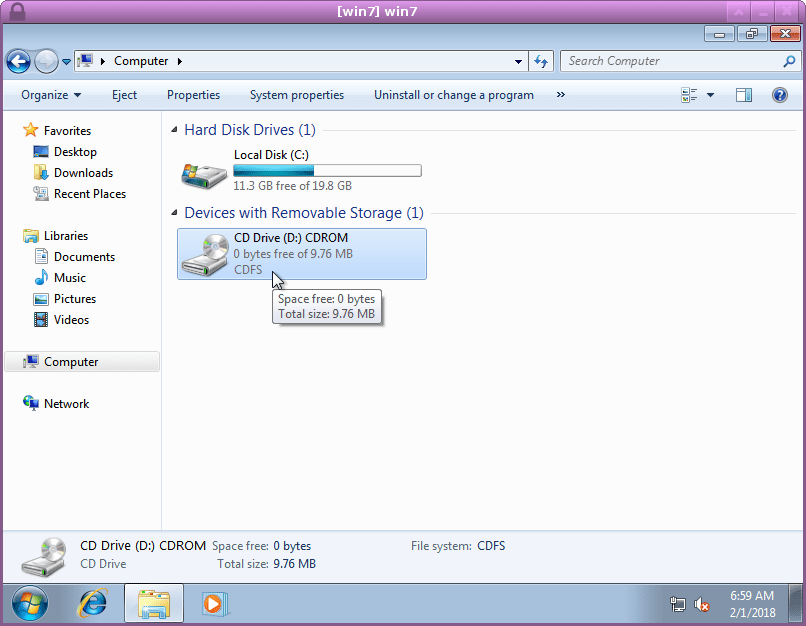Select Pictures in the sidebar

click(x=75, y=298)
